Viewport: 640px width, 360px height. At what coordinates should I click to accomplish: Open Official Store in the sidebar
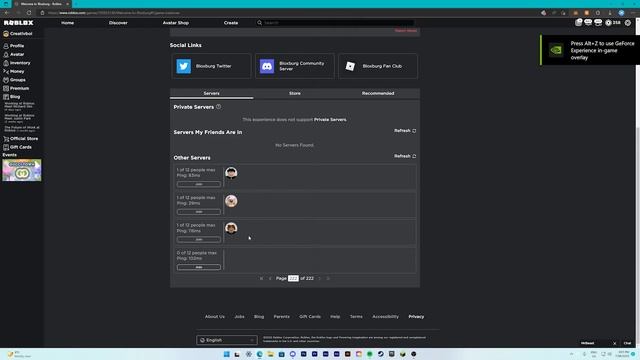21,139
